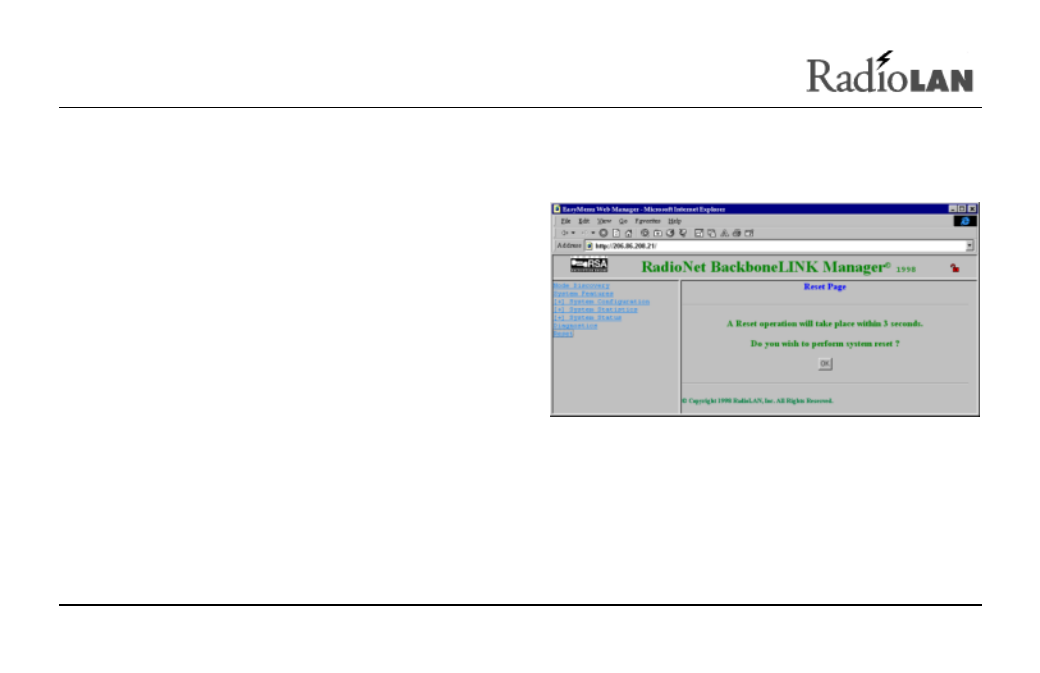Expand the [+] System Statistics entry
The image size is (1040, 673).
596,310
